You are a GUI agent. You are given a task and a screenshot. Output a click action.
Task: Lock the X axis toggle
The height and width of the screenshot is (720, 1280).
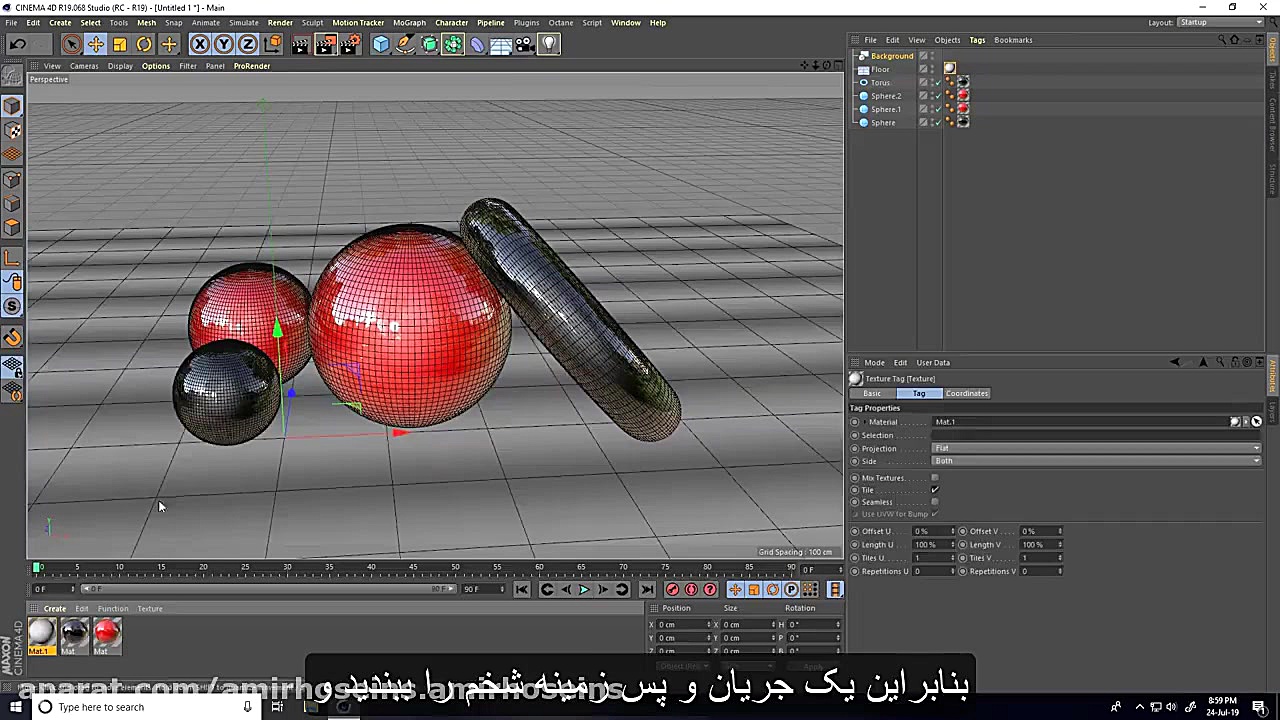(199, 43)
